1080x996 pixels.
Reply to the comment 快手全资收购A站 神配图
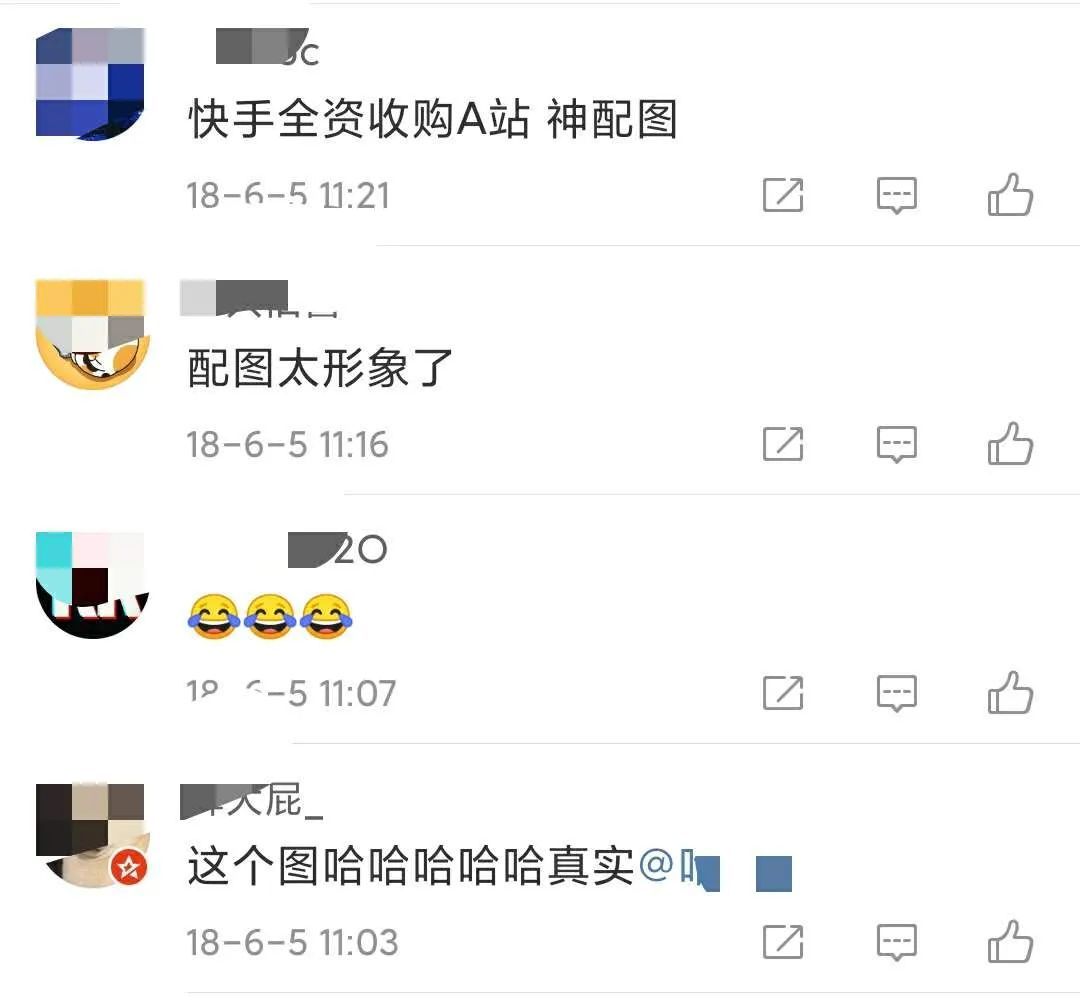(x=896, y=195)
